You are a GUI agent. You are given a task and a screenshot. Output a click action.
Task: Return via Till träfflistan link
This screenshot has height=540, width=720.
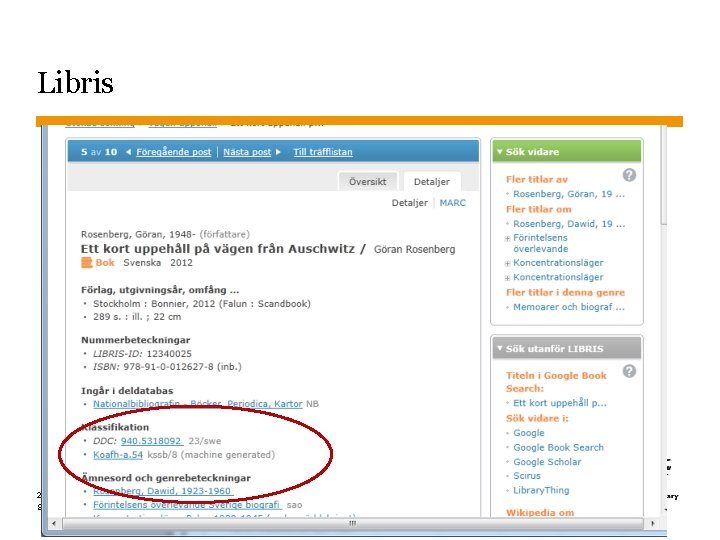323,152
